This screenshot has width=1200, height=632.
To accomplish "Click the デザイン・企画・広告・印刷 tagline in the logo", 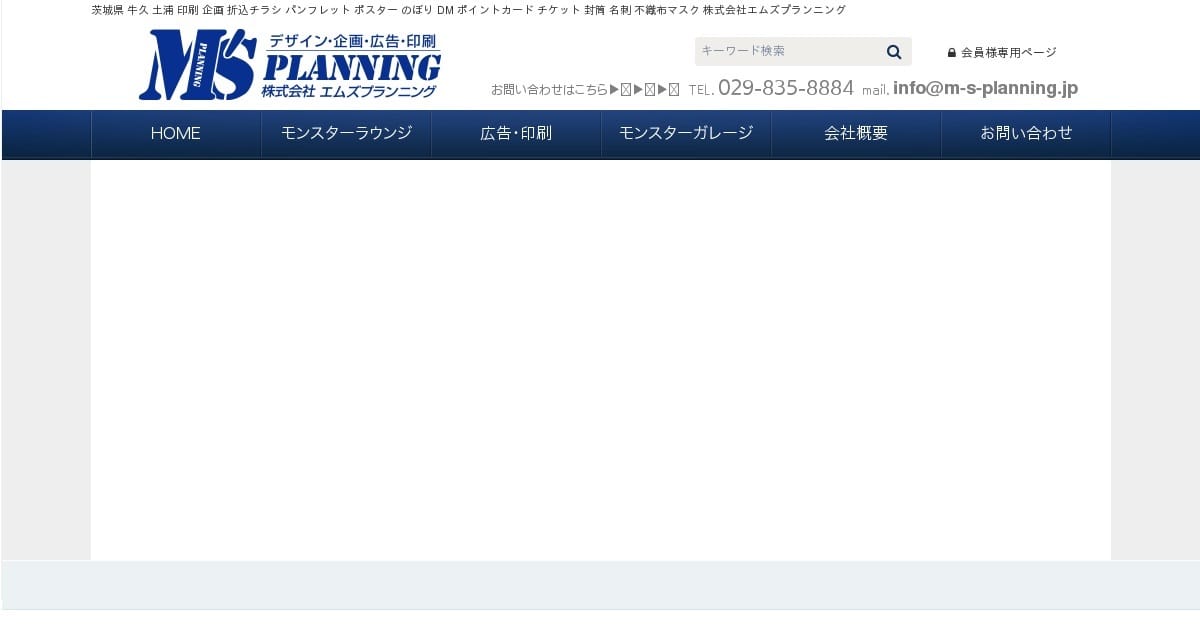I will [x=353, y=42].
